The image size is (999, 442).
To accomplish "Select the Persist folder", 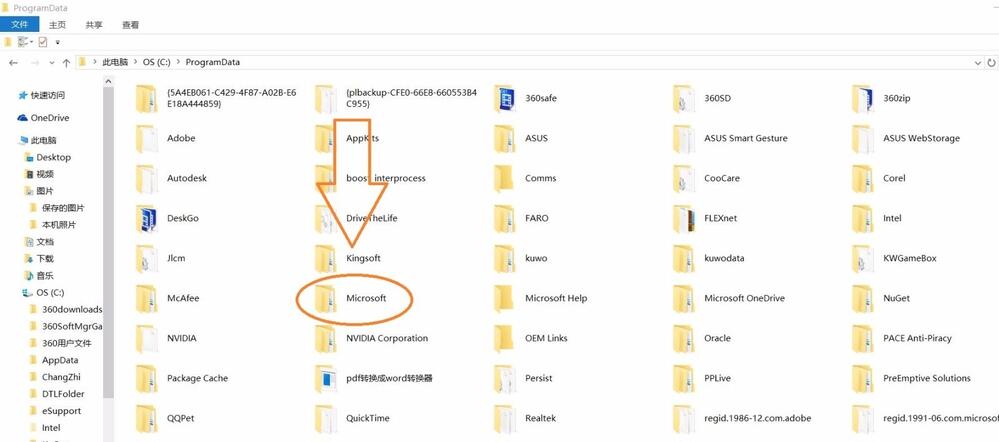I will pos(524,378).
